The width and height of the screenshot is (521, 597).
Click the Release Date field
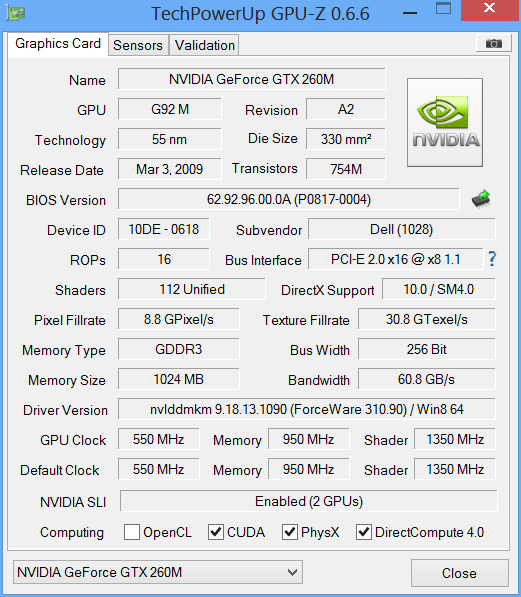169,169
